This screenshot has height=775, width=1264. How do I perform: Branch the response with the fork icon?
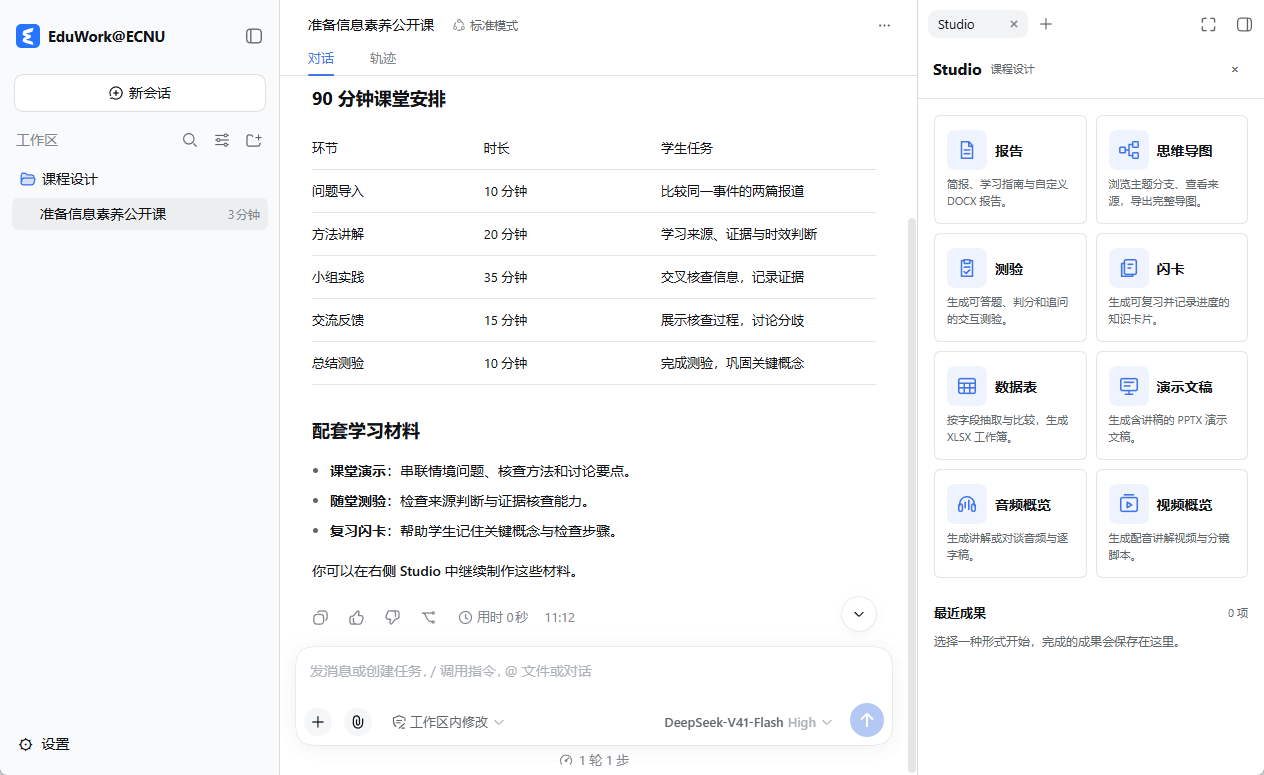pos(429,617)
